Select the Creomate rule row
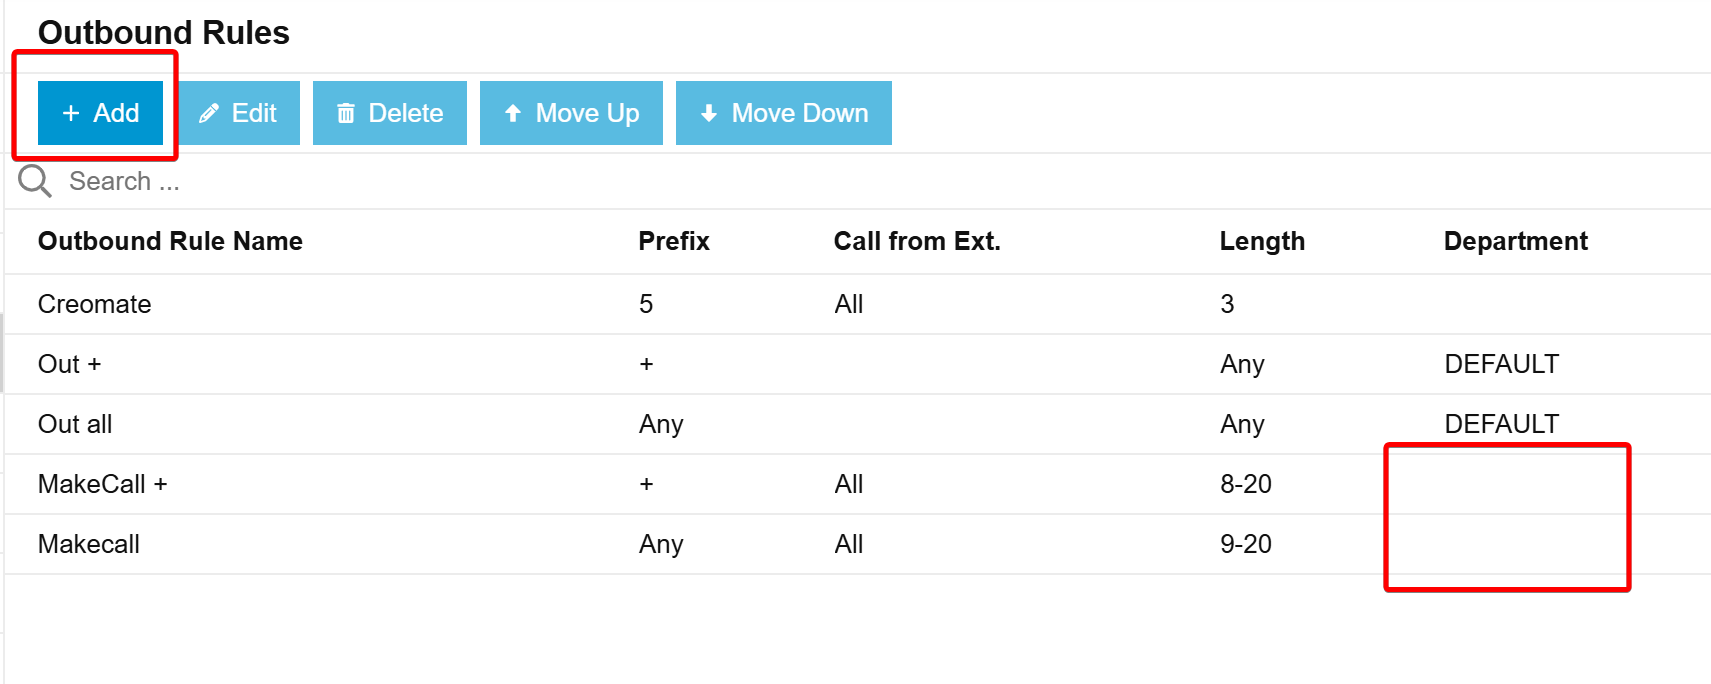The width and height of the screenshot is (1711, 684). click(858, 304)
